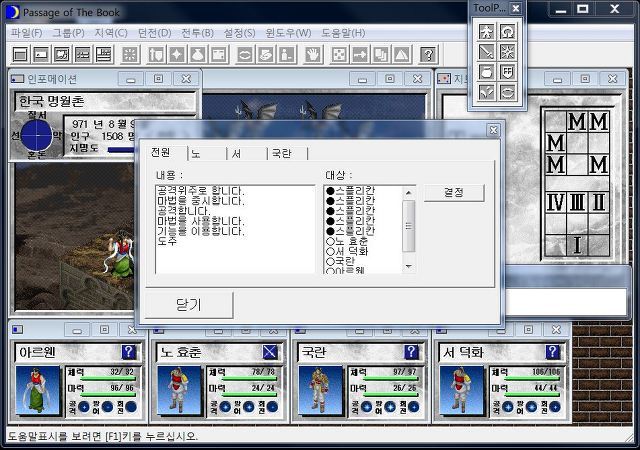Image resolution: width=640 pixels, height=450 pixels.
Task: Click 노 효춘's crossed swords status icon
Action: click(x=270, y=352)
